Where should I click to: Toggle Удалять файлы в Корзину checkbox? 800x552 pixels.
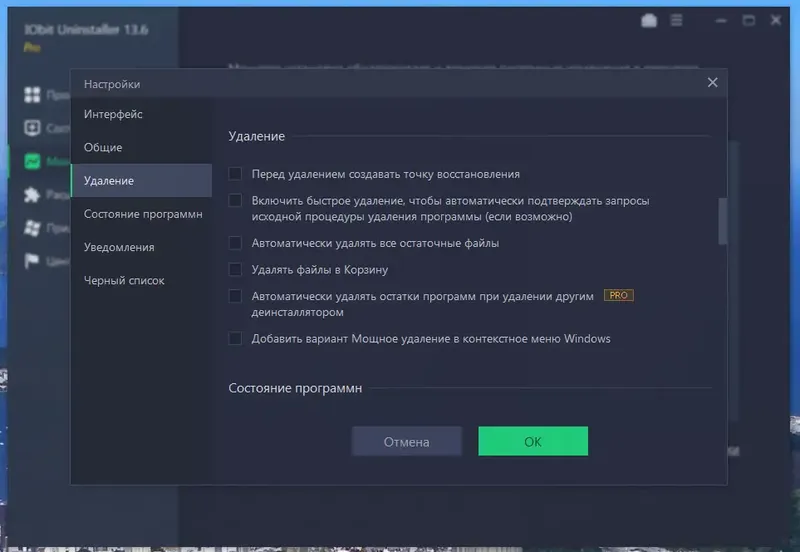235,269
